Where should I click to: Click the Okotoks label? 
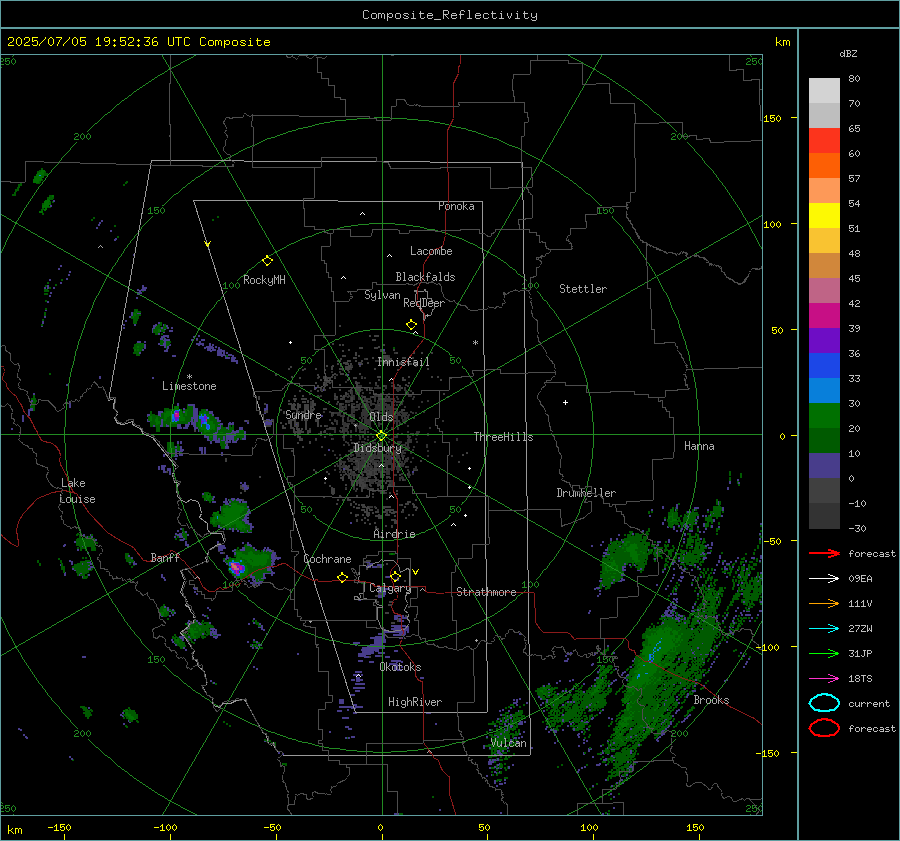click(400, 667)
